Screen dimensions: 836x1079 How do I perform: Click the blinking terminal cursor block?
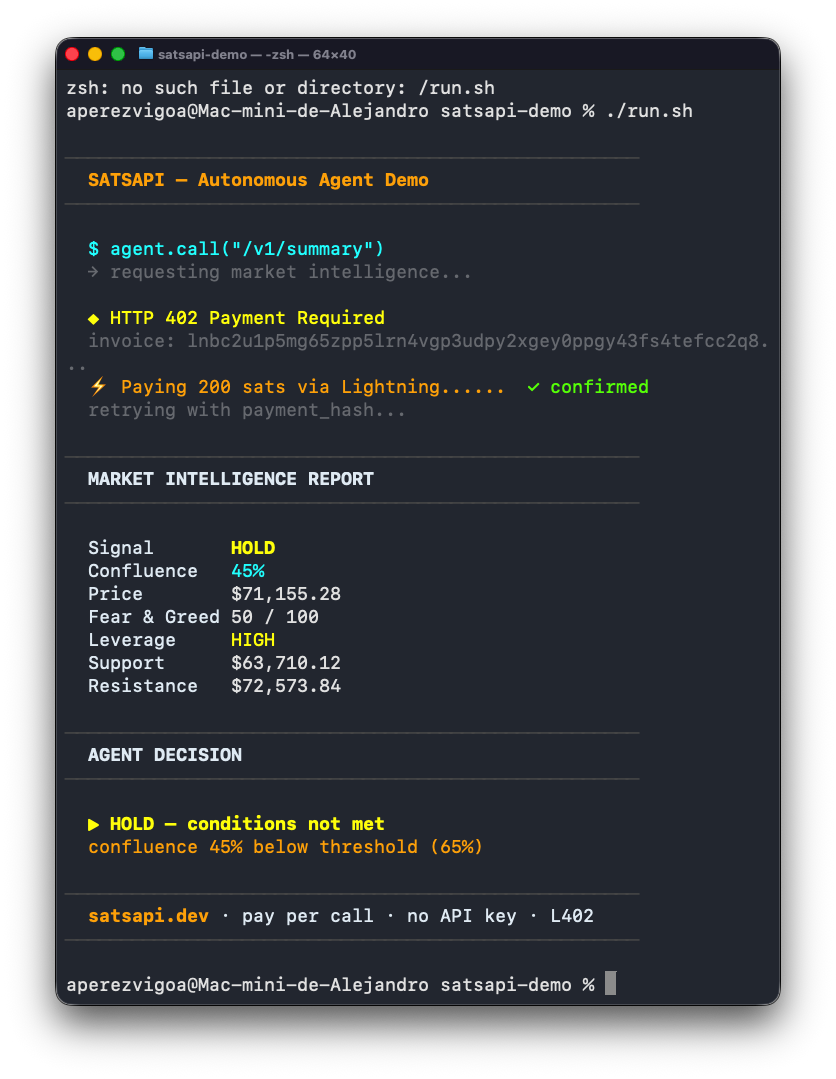click(610, 984)
